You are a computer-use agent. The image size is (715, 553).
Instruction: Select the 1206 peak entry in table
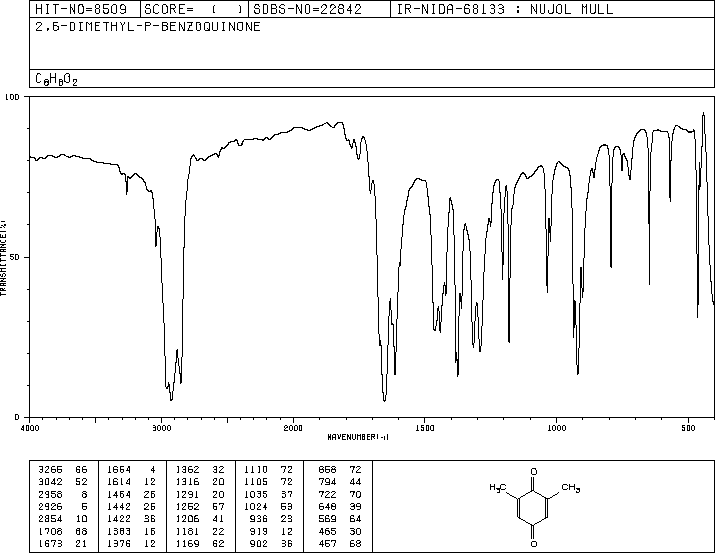200,519
